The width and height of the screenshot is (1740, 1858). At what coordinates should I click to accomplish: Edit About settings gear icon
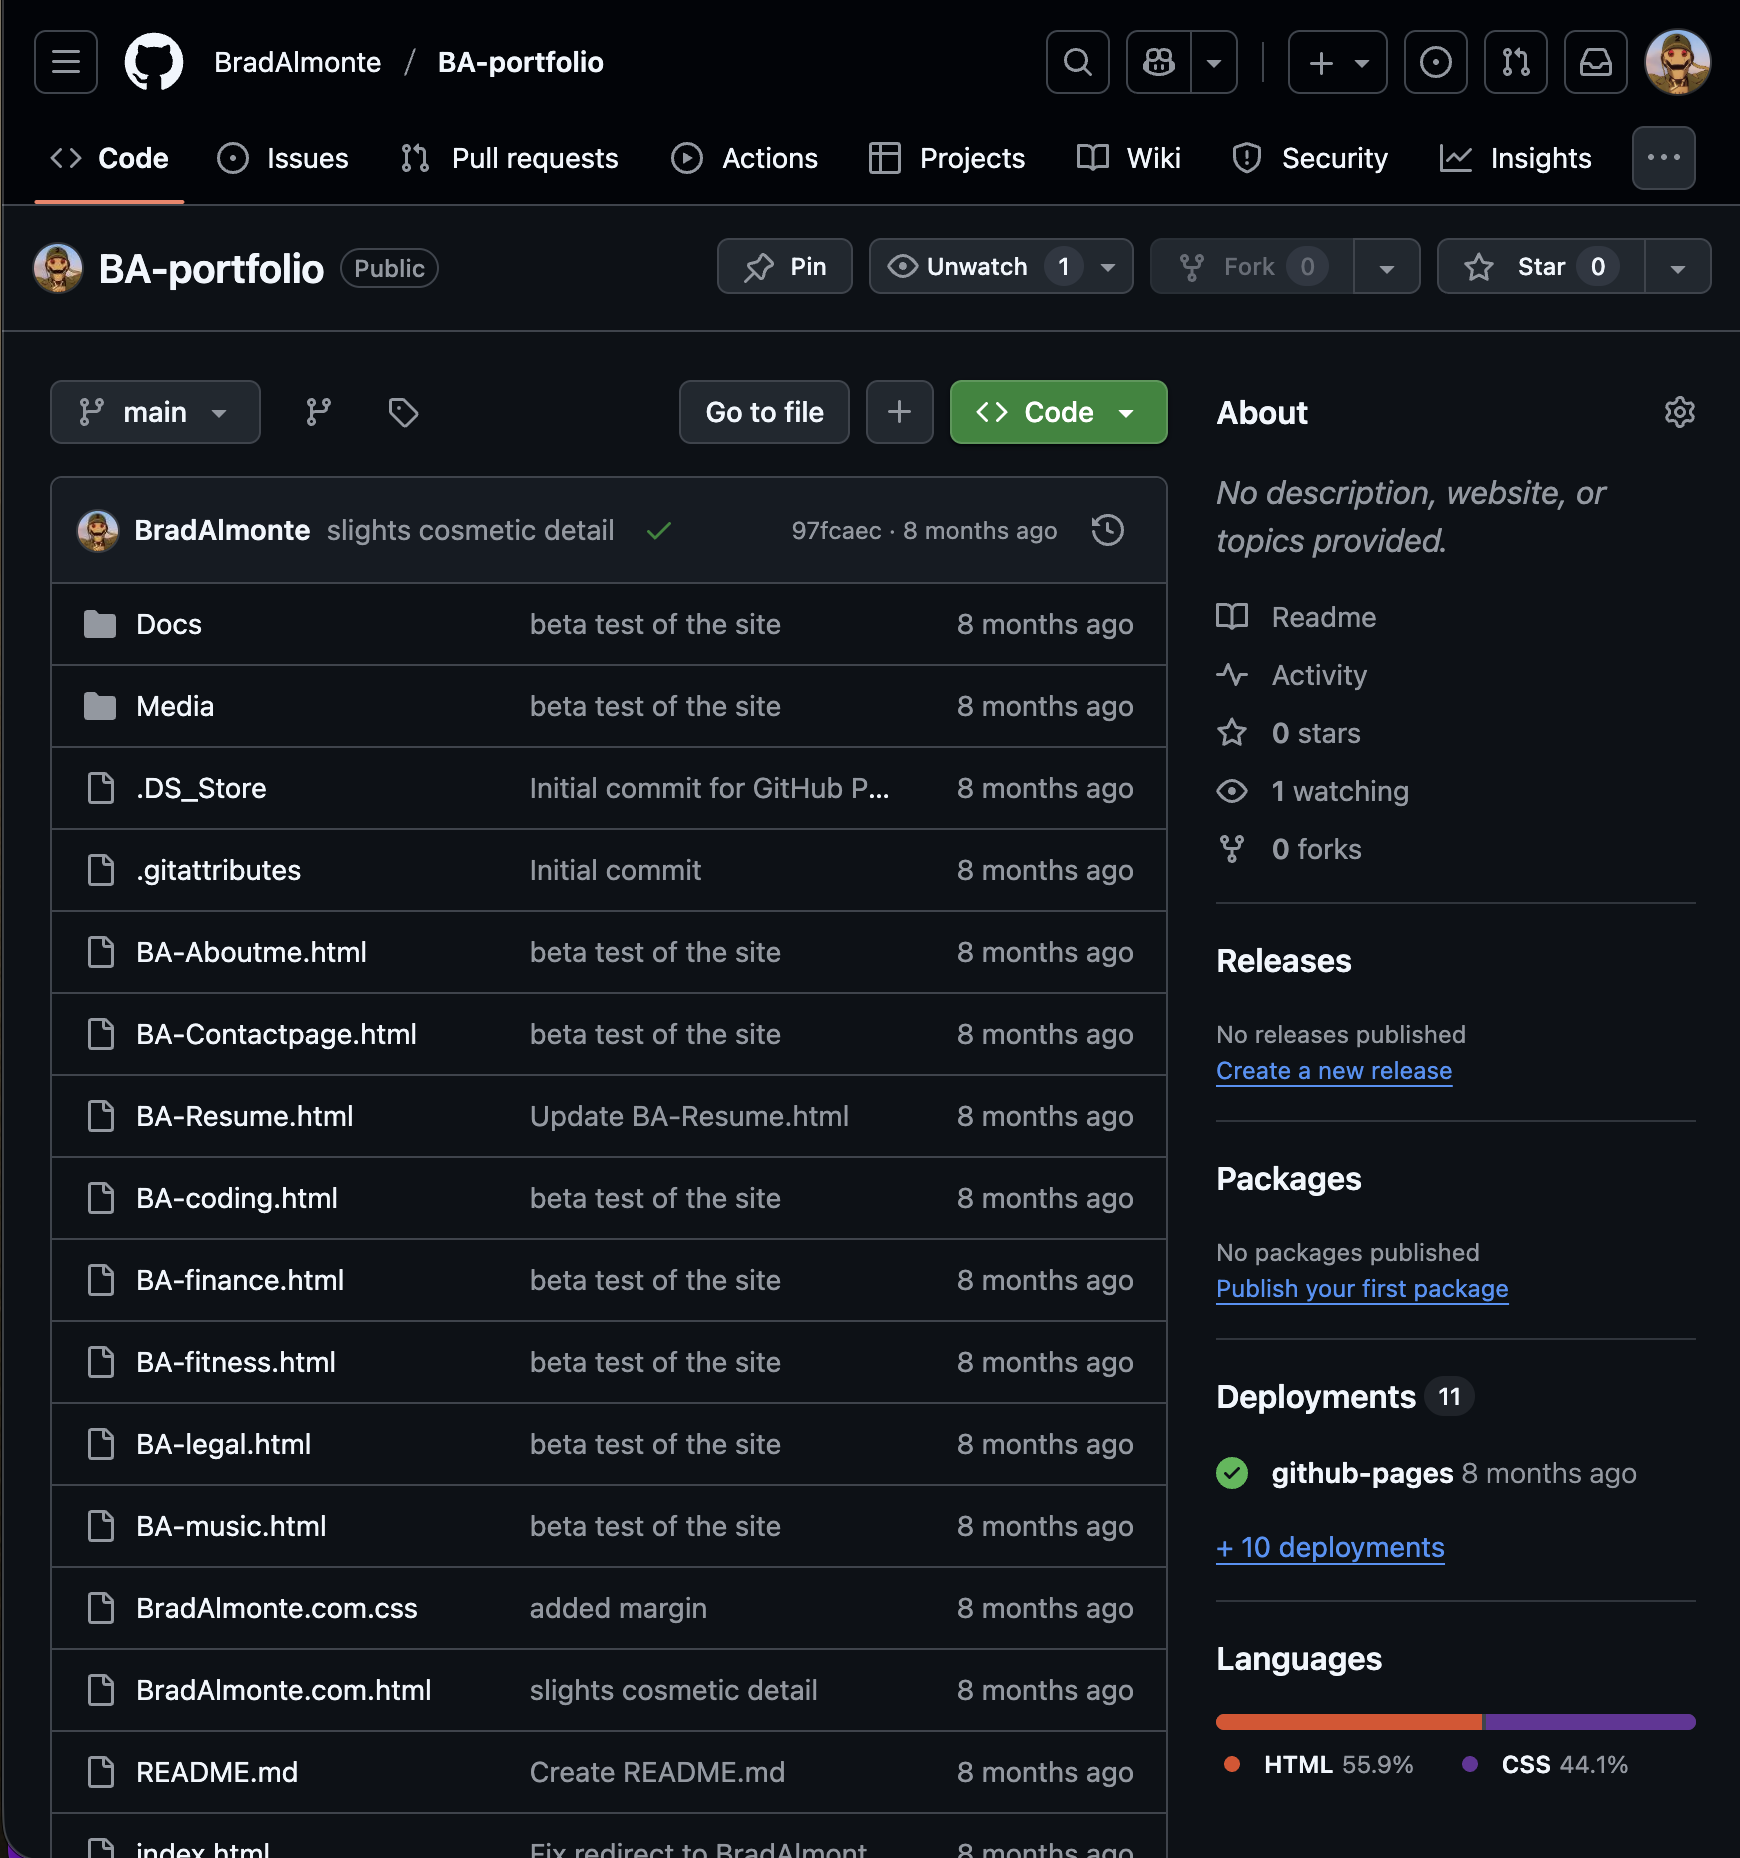[x=1679, y=412]
